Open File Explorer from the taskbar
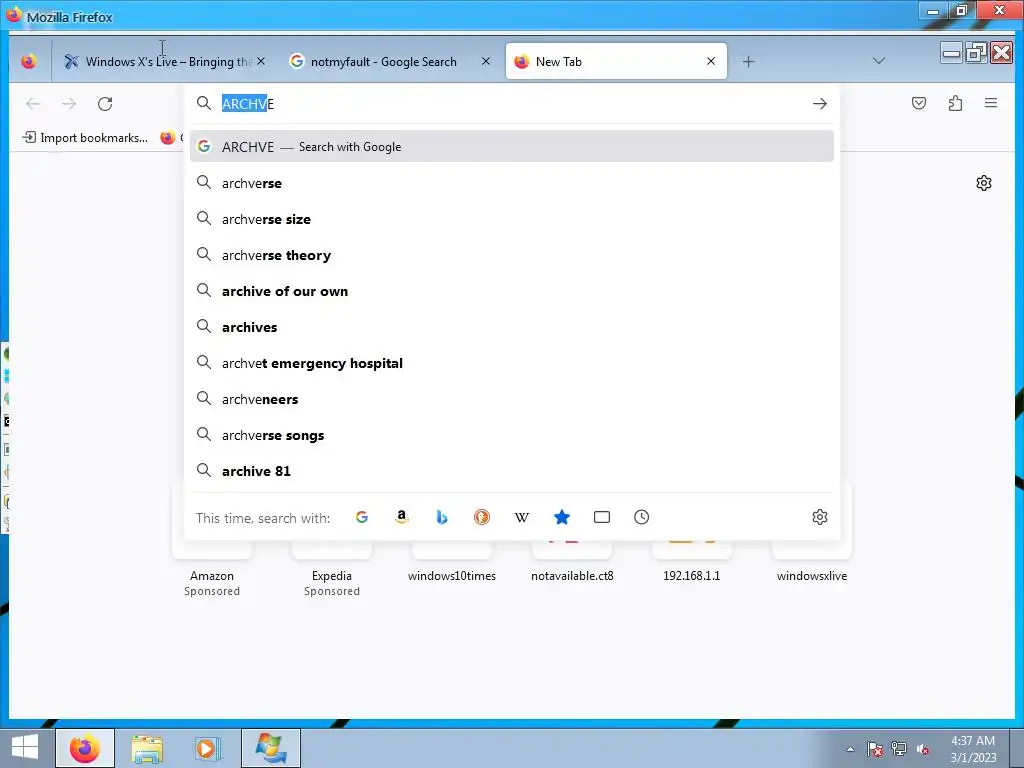 pyautogui.click(x=147, y=748)
